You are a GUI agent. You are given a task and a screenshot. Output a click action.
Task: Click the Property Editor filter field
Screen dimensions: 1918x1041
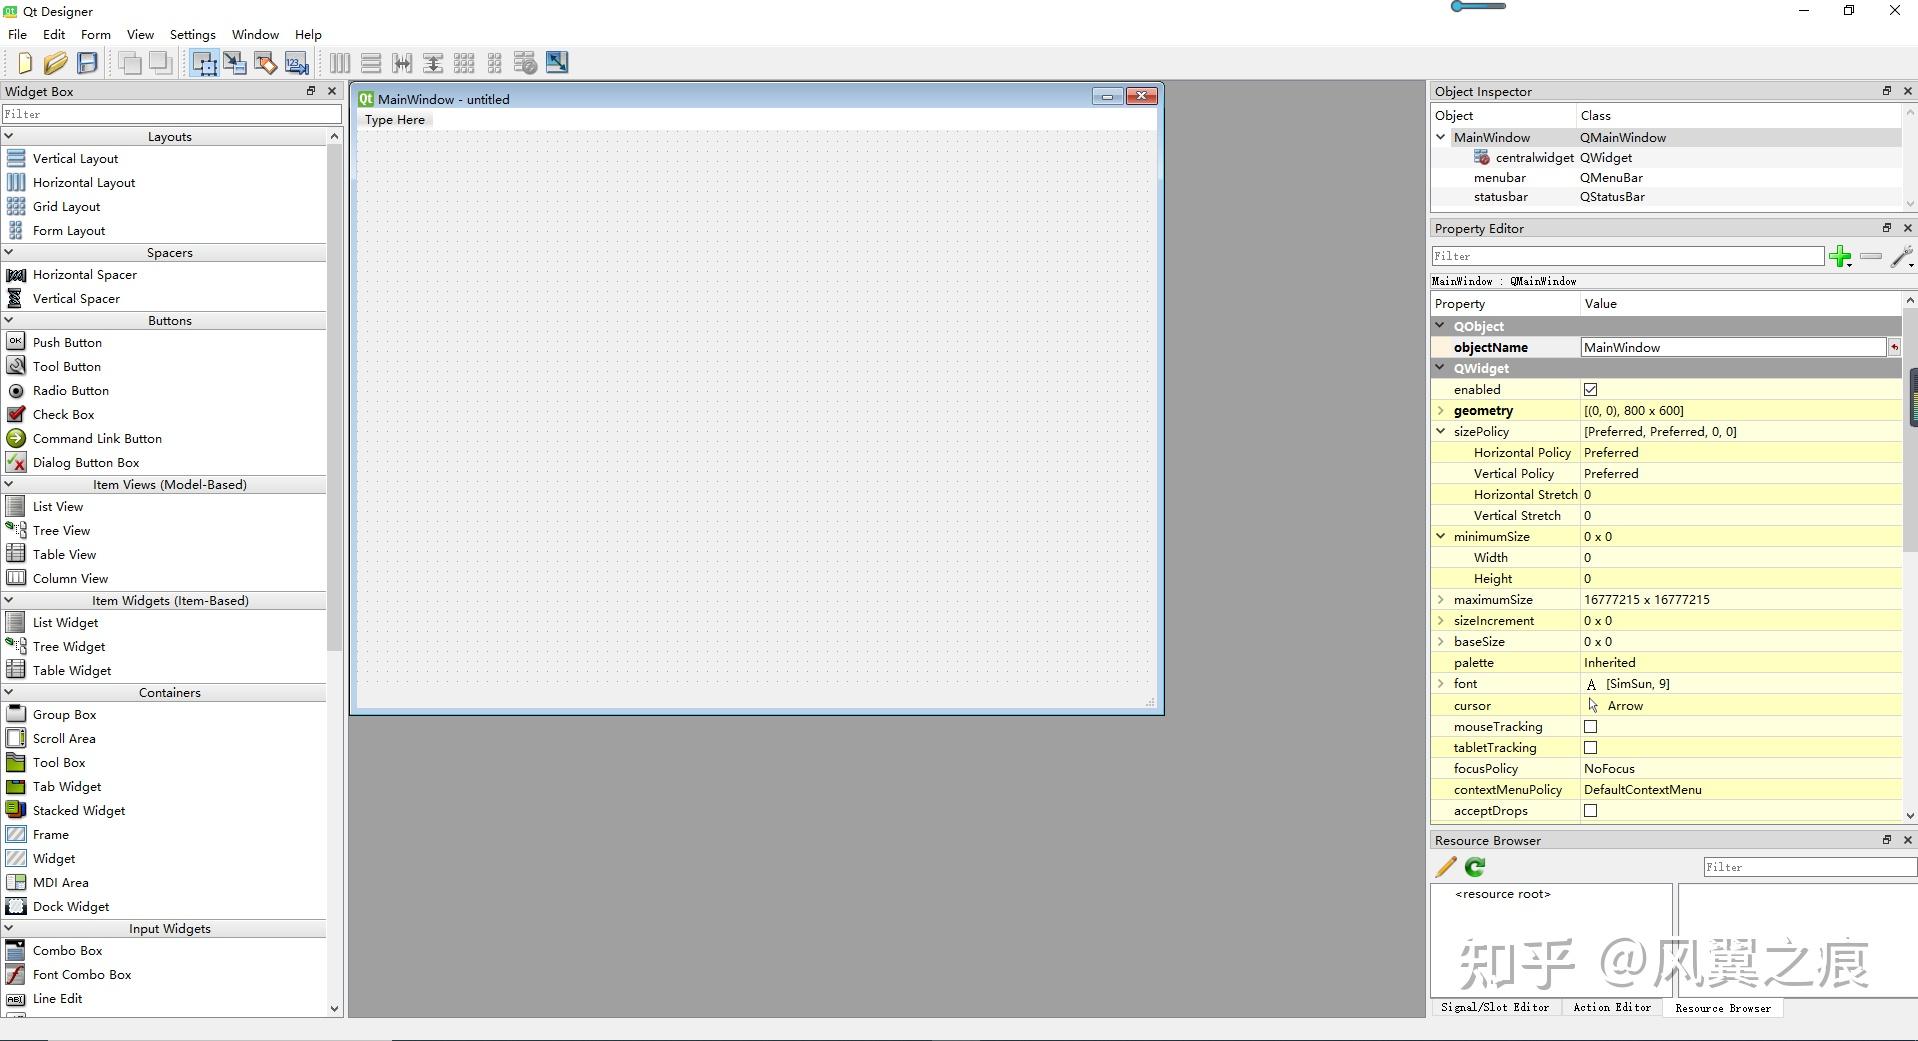click(x=1628, y=256)
